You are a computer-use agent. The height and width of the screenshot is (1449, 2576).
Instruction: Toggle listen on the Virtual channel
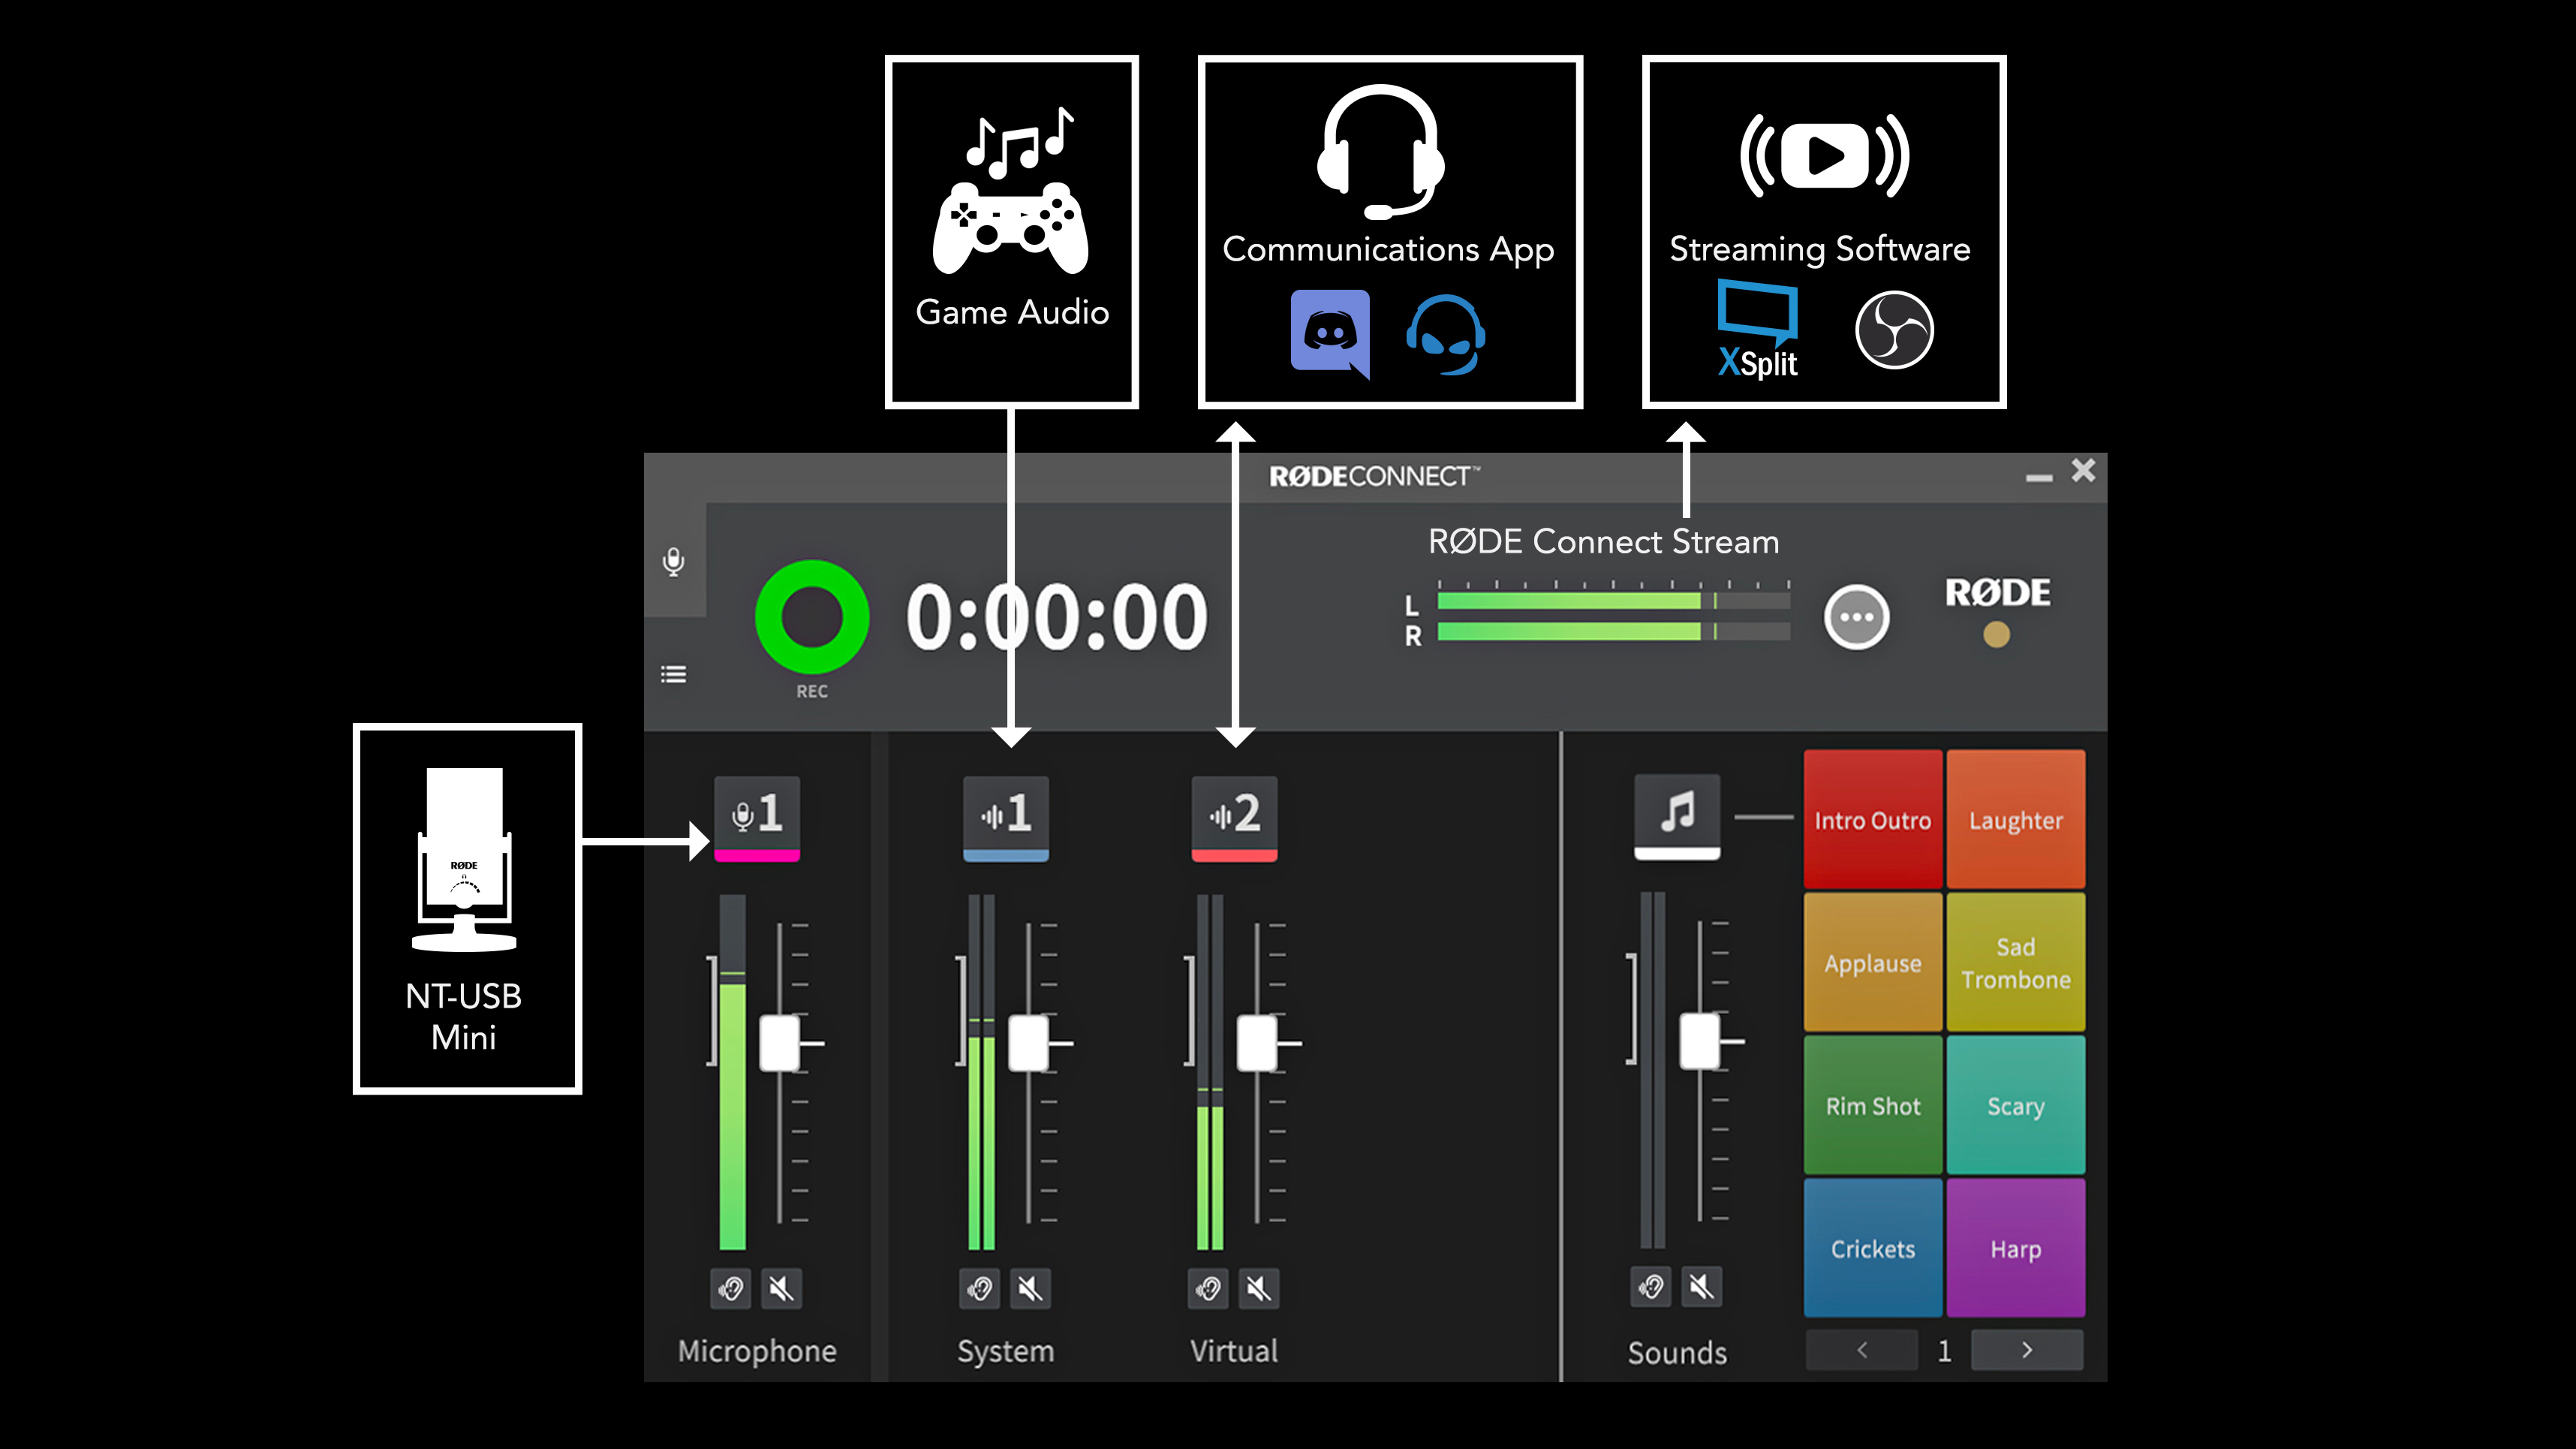(1208, 1288)
